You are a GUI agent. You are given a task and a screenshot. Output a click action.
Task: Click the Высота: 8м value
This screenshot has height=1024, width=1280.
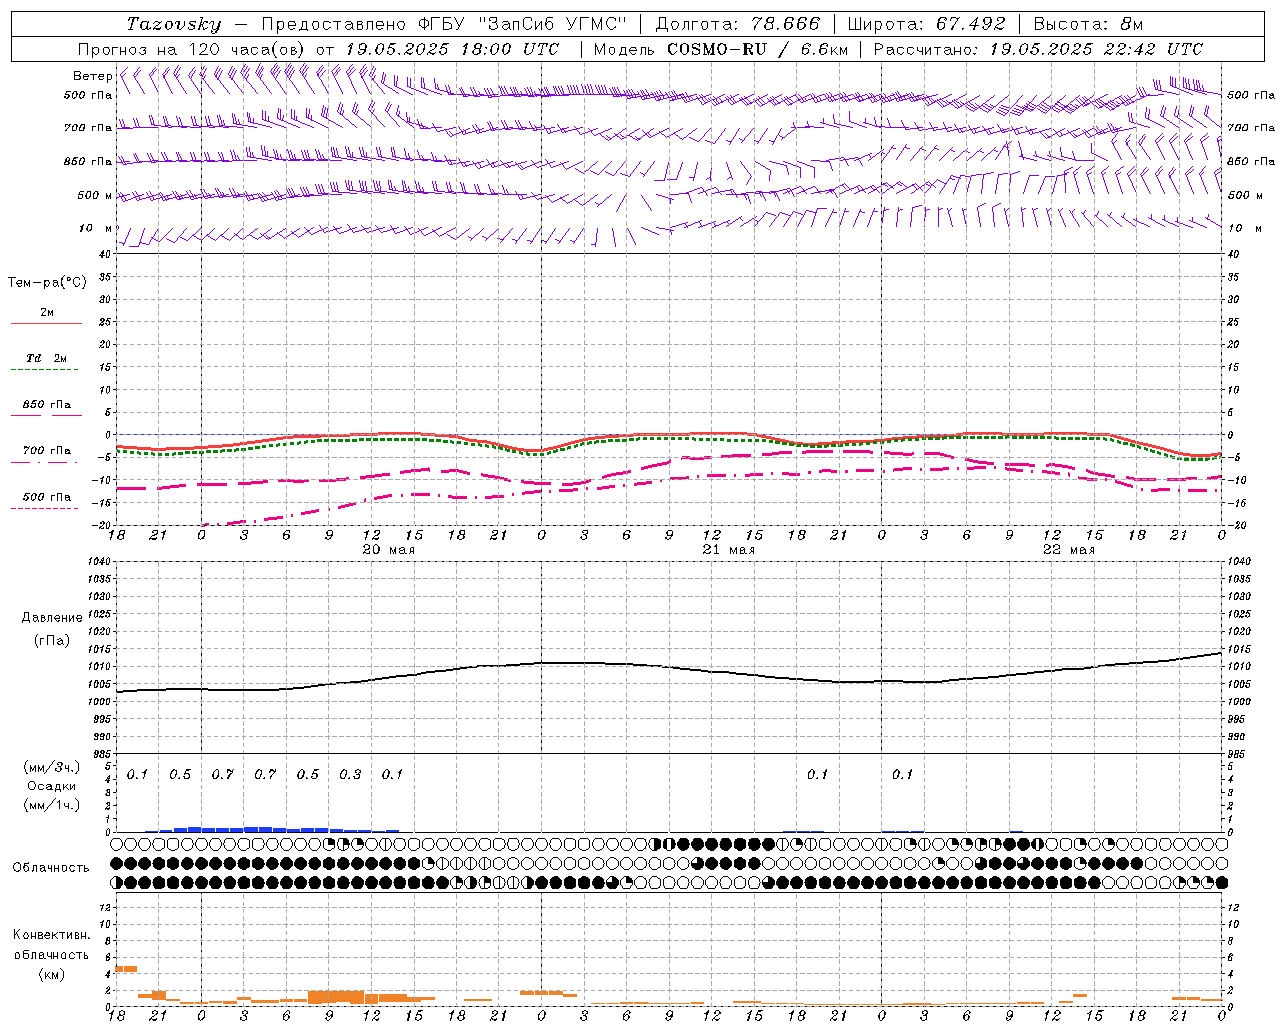pos(1088,24)
